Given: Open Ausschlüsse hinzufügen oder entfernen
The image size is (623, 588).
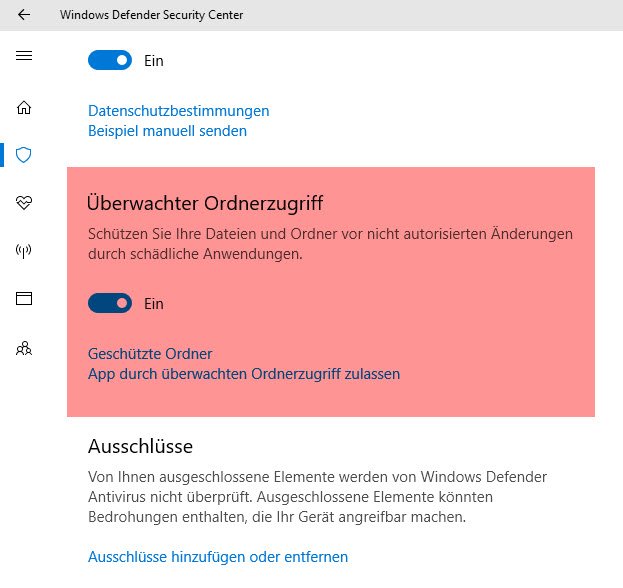Looking at the screenshot, I should [x=218, y=556].
